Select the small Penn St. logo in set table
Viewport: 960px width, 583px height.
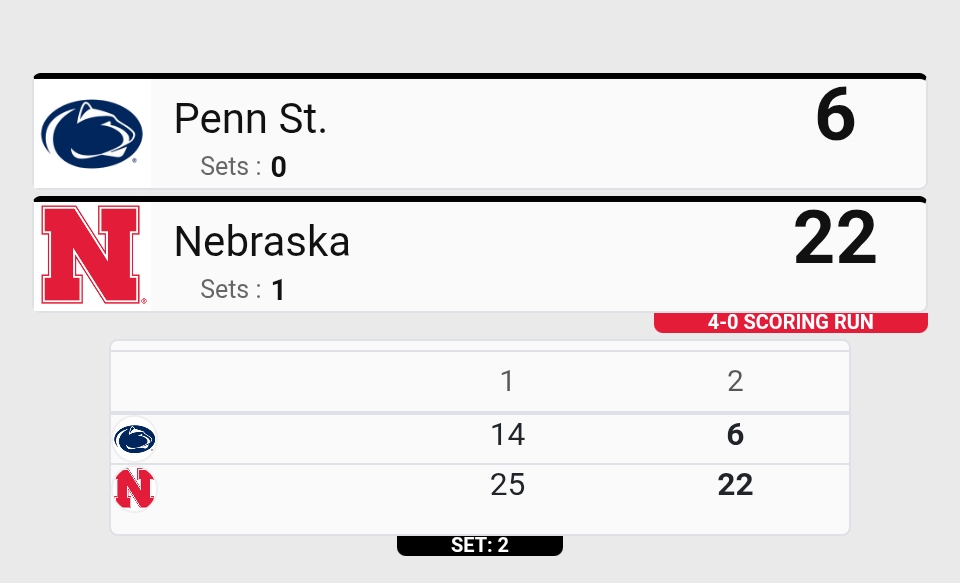click(x=135, y=439)
